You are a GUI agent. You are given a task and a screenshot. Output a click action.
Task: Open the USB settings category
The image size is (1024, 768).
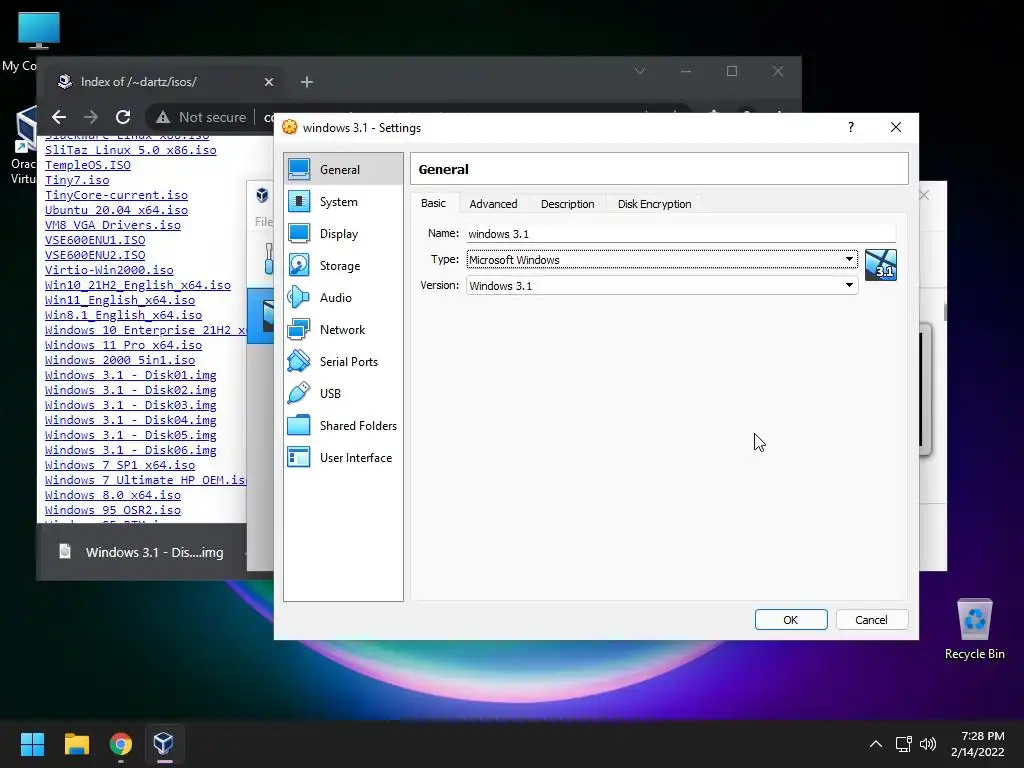[344, 394]
